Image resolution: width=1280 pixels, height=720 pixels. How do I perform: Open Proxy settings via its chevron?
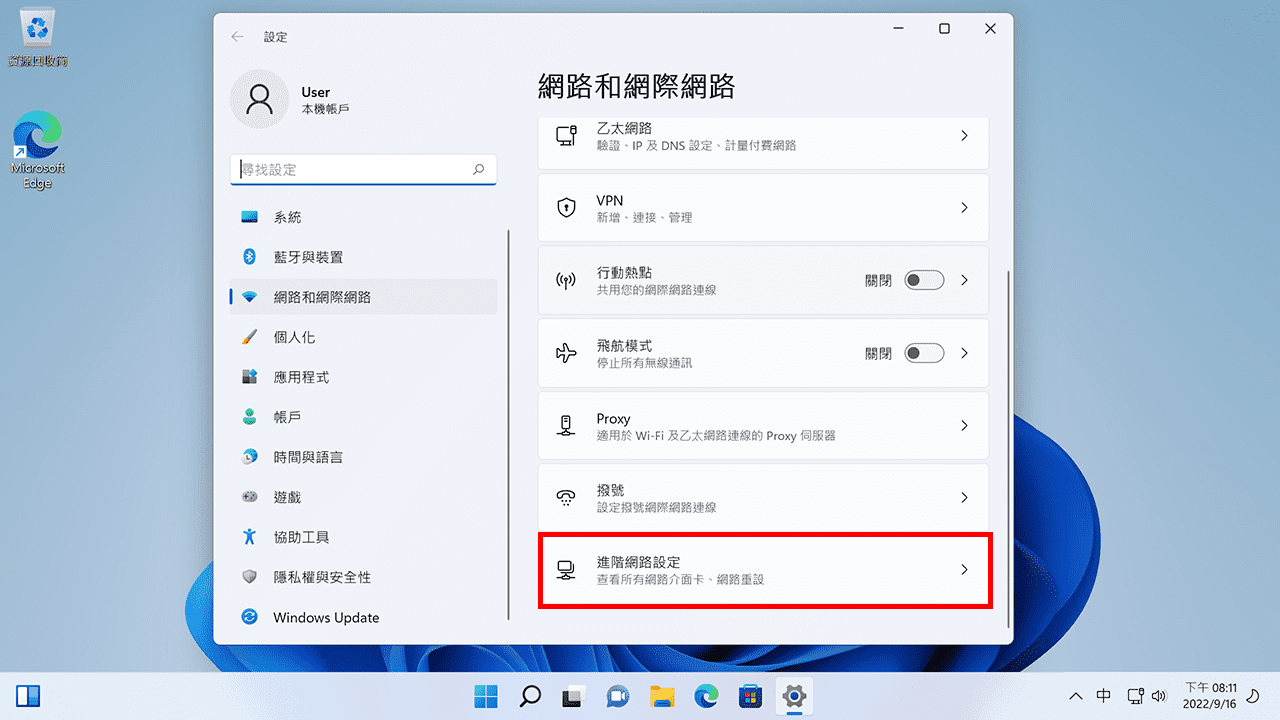tap(963, 425)
